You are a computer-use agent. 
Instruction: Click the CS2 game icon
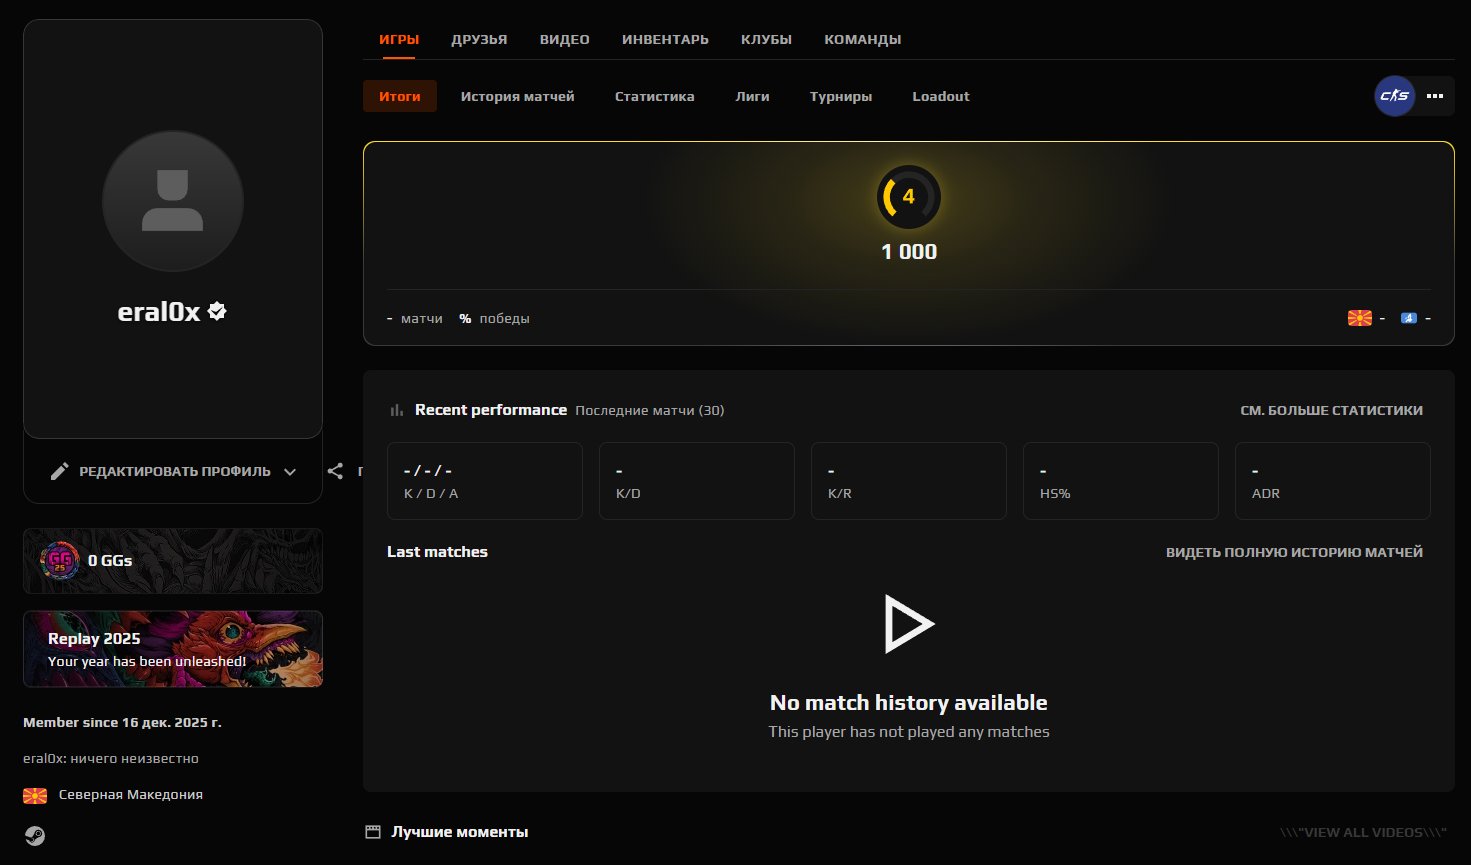pos(1394,96)
